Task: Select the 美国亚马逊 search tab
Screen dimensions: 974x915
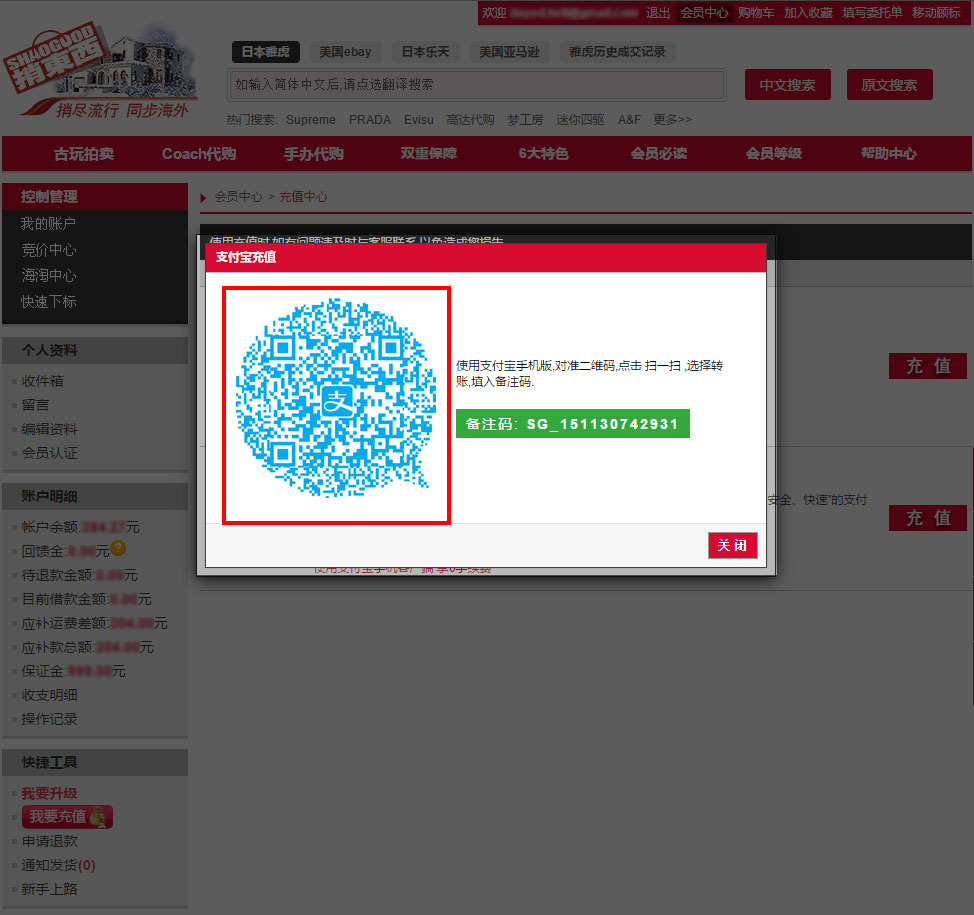Action: pos(509,52)
